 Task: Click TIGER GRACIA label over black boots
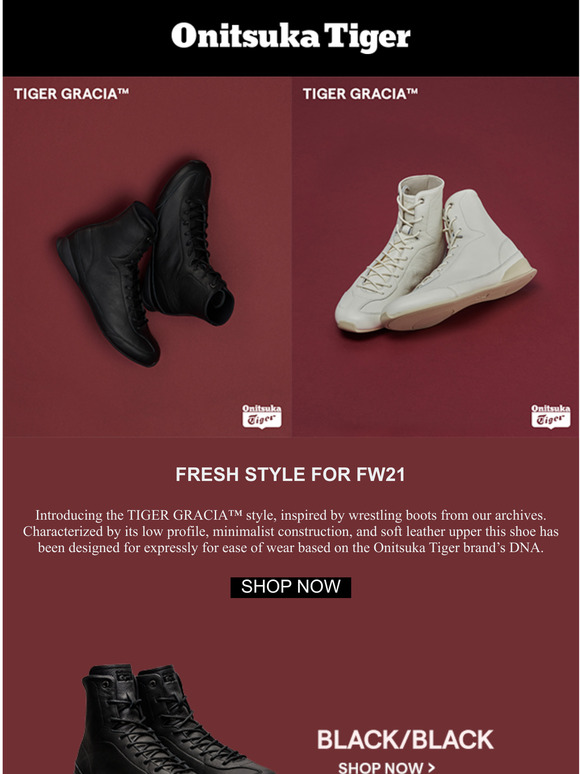(72, 94)
